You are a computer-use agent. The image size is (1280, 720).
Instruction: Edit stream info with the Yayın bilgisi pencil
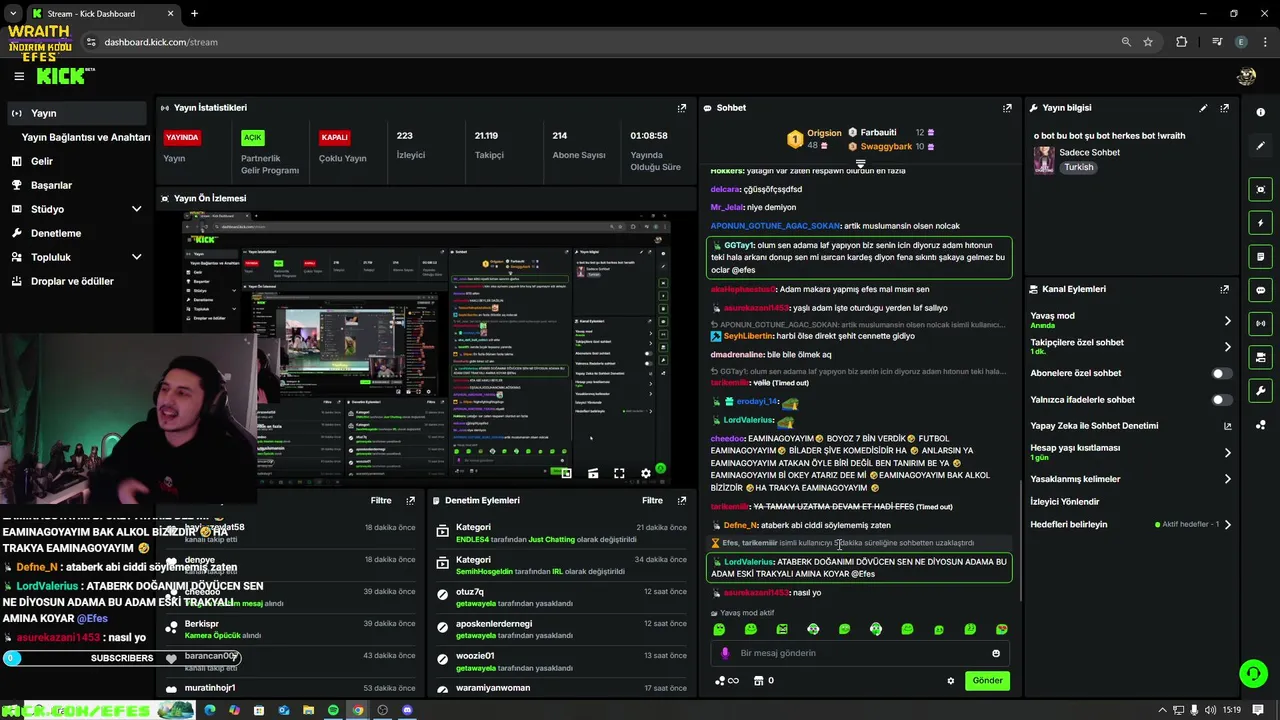coord(1203,108)
